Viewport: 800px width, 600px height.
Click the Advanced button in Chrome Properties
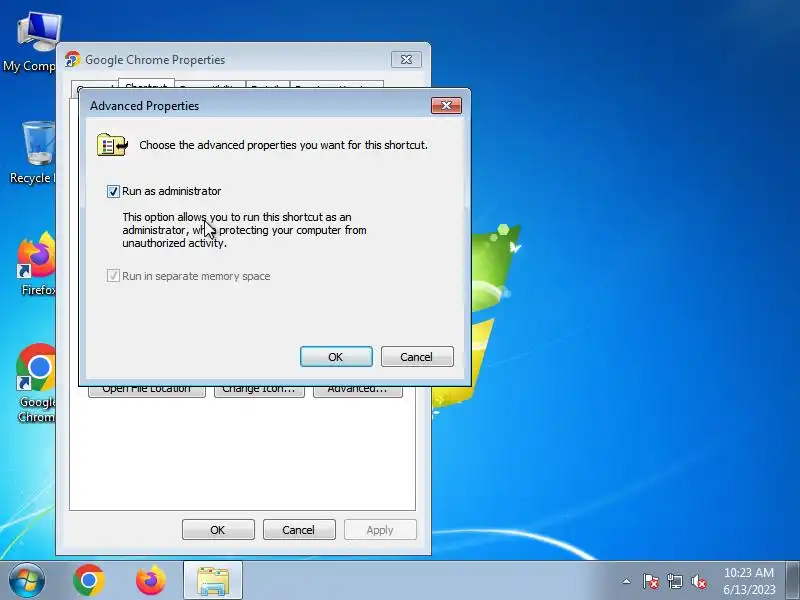(x=358, y=391)
